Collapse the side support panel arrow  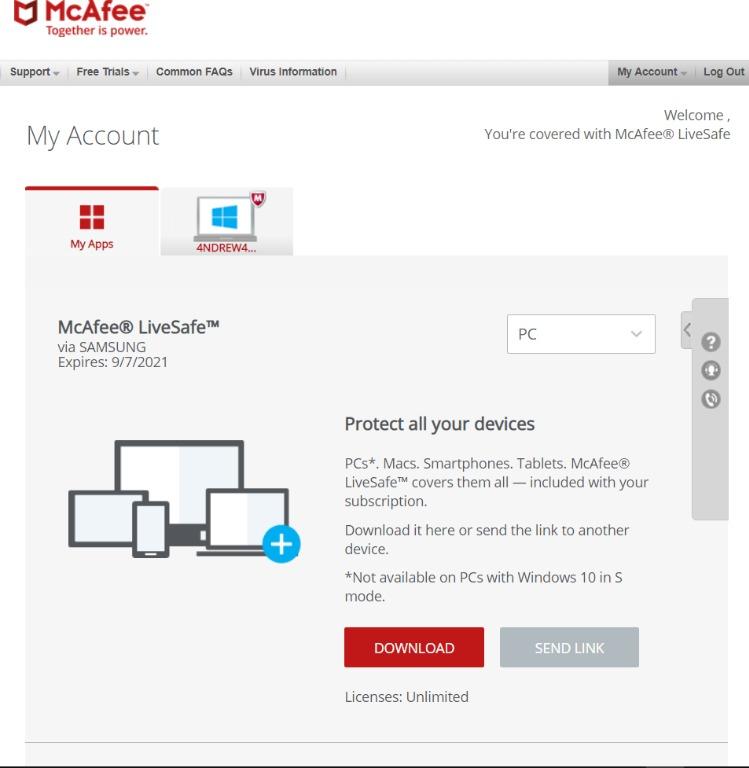tap(687, 330)
